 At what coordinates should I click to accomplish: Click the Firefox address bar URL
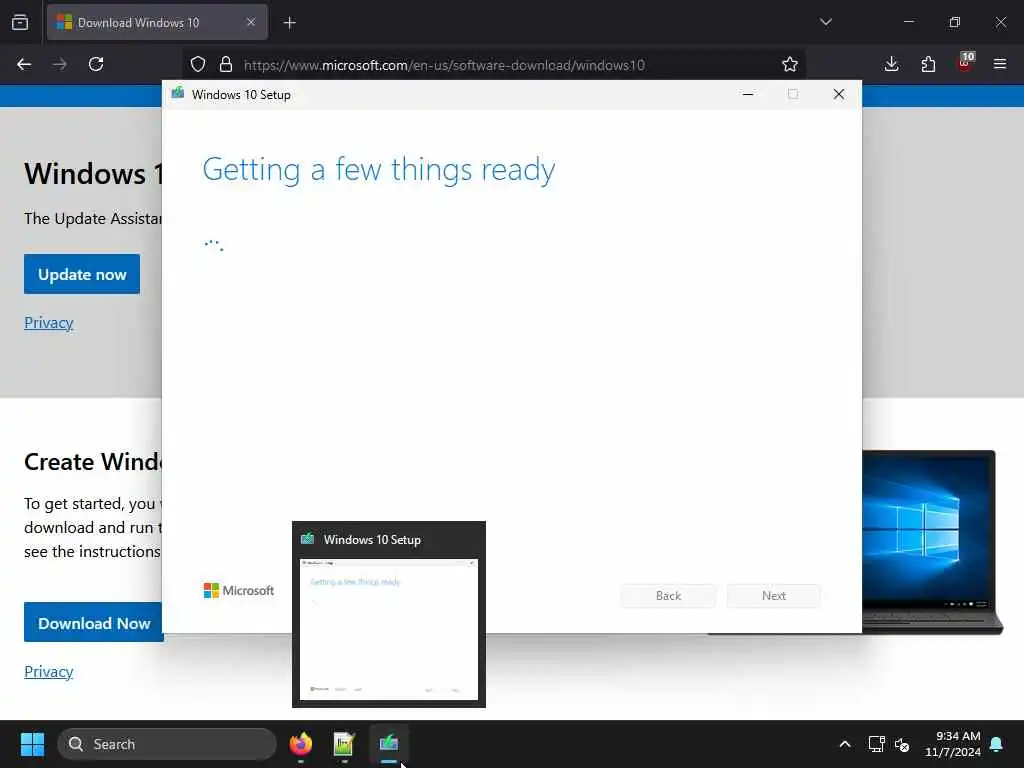444,65
